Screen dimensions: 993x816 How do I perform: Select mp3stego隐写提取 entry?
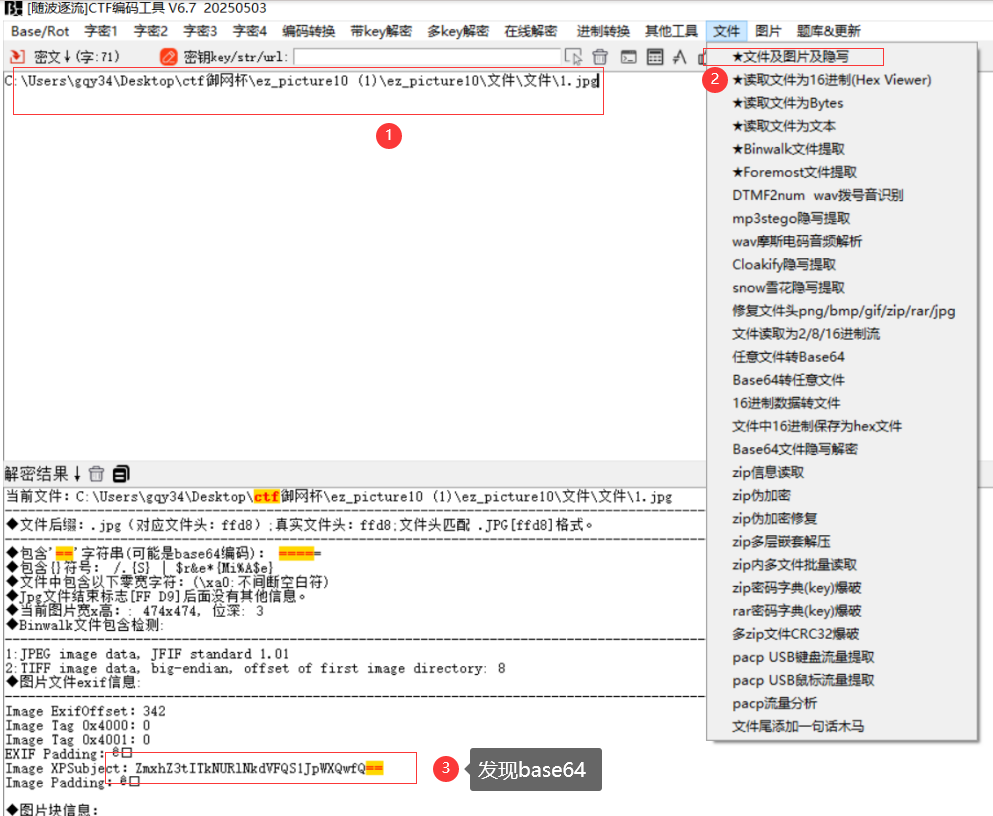(842, 218)
